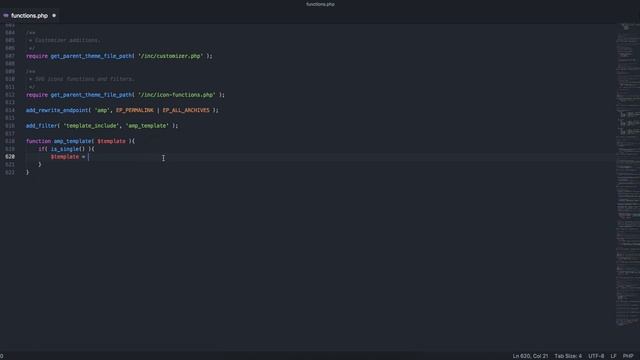Open the LF line endings selector
This screenshot has width=640, height=360.
[613, 356]
